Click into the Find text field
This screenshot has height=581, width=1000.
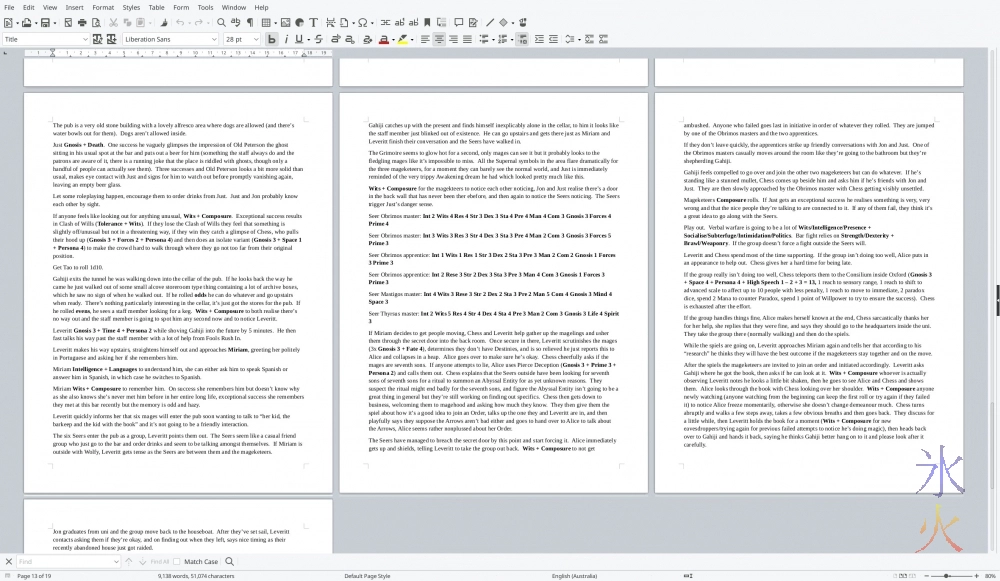65,562
